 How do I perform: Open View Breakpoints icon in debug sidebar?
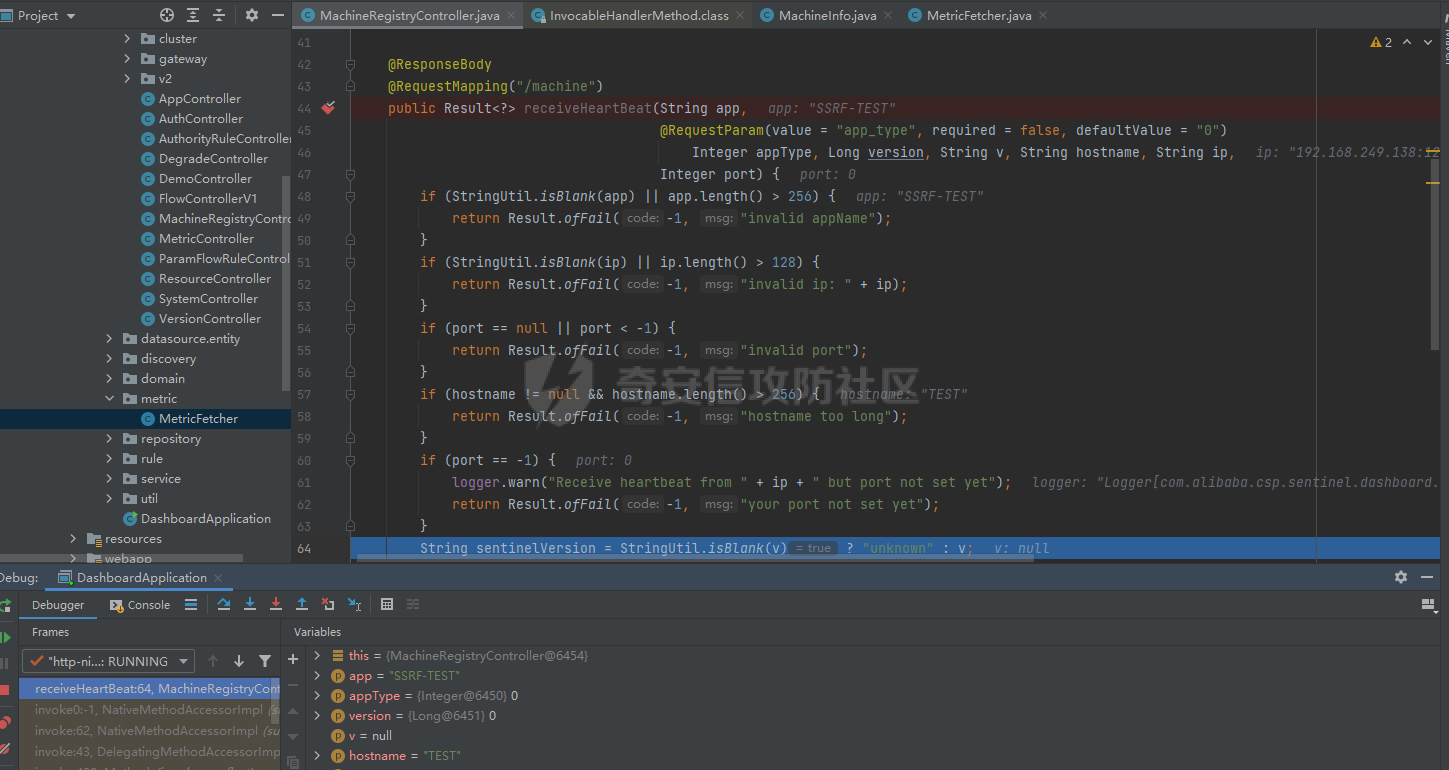click(x=5, y=722)
